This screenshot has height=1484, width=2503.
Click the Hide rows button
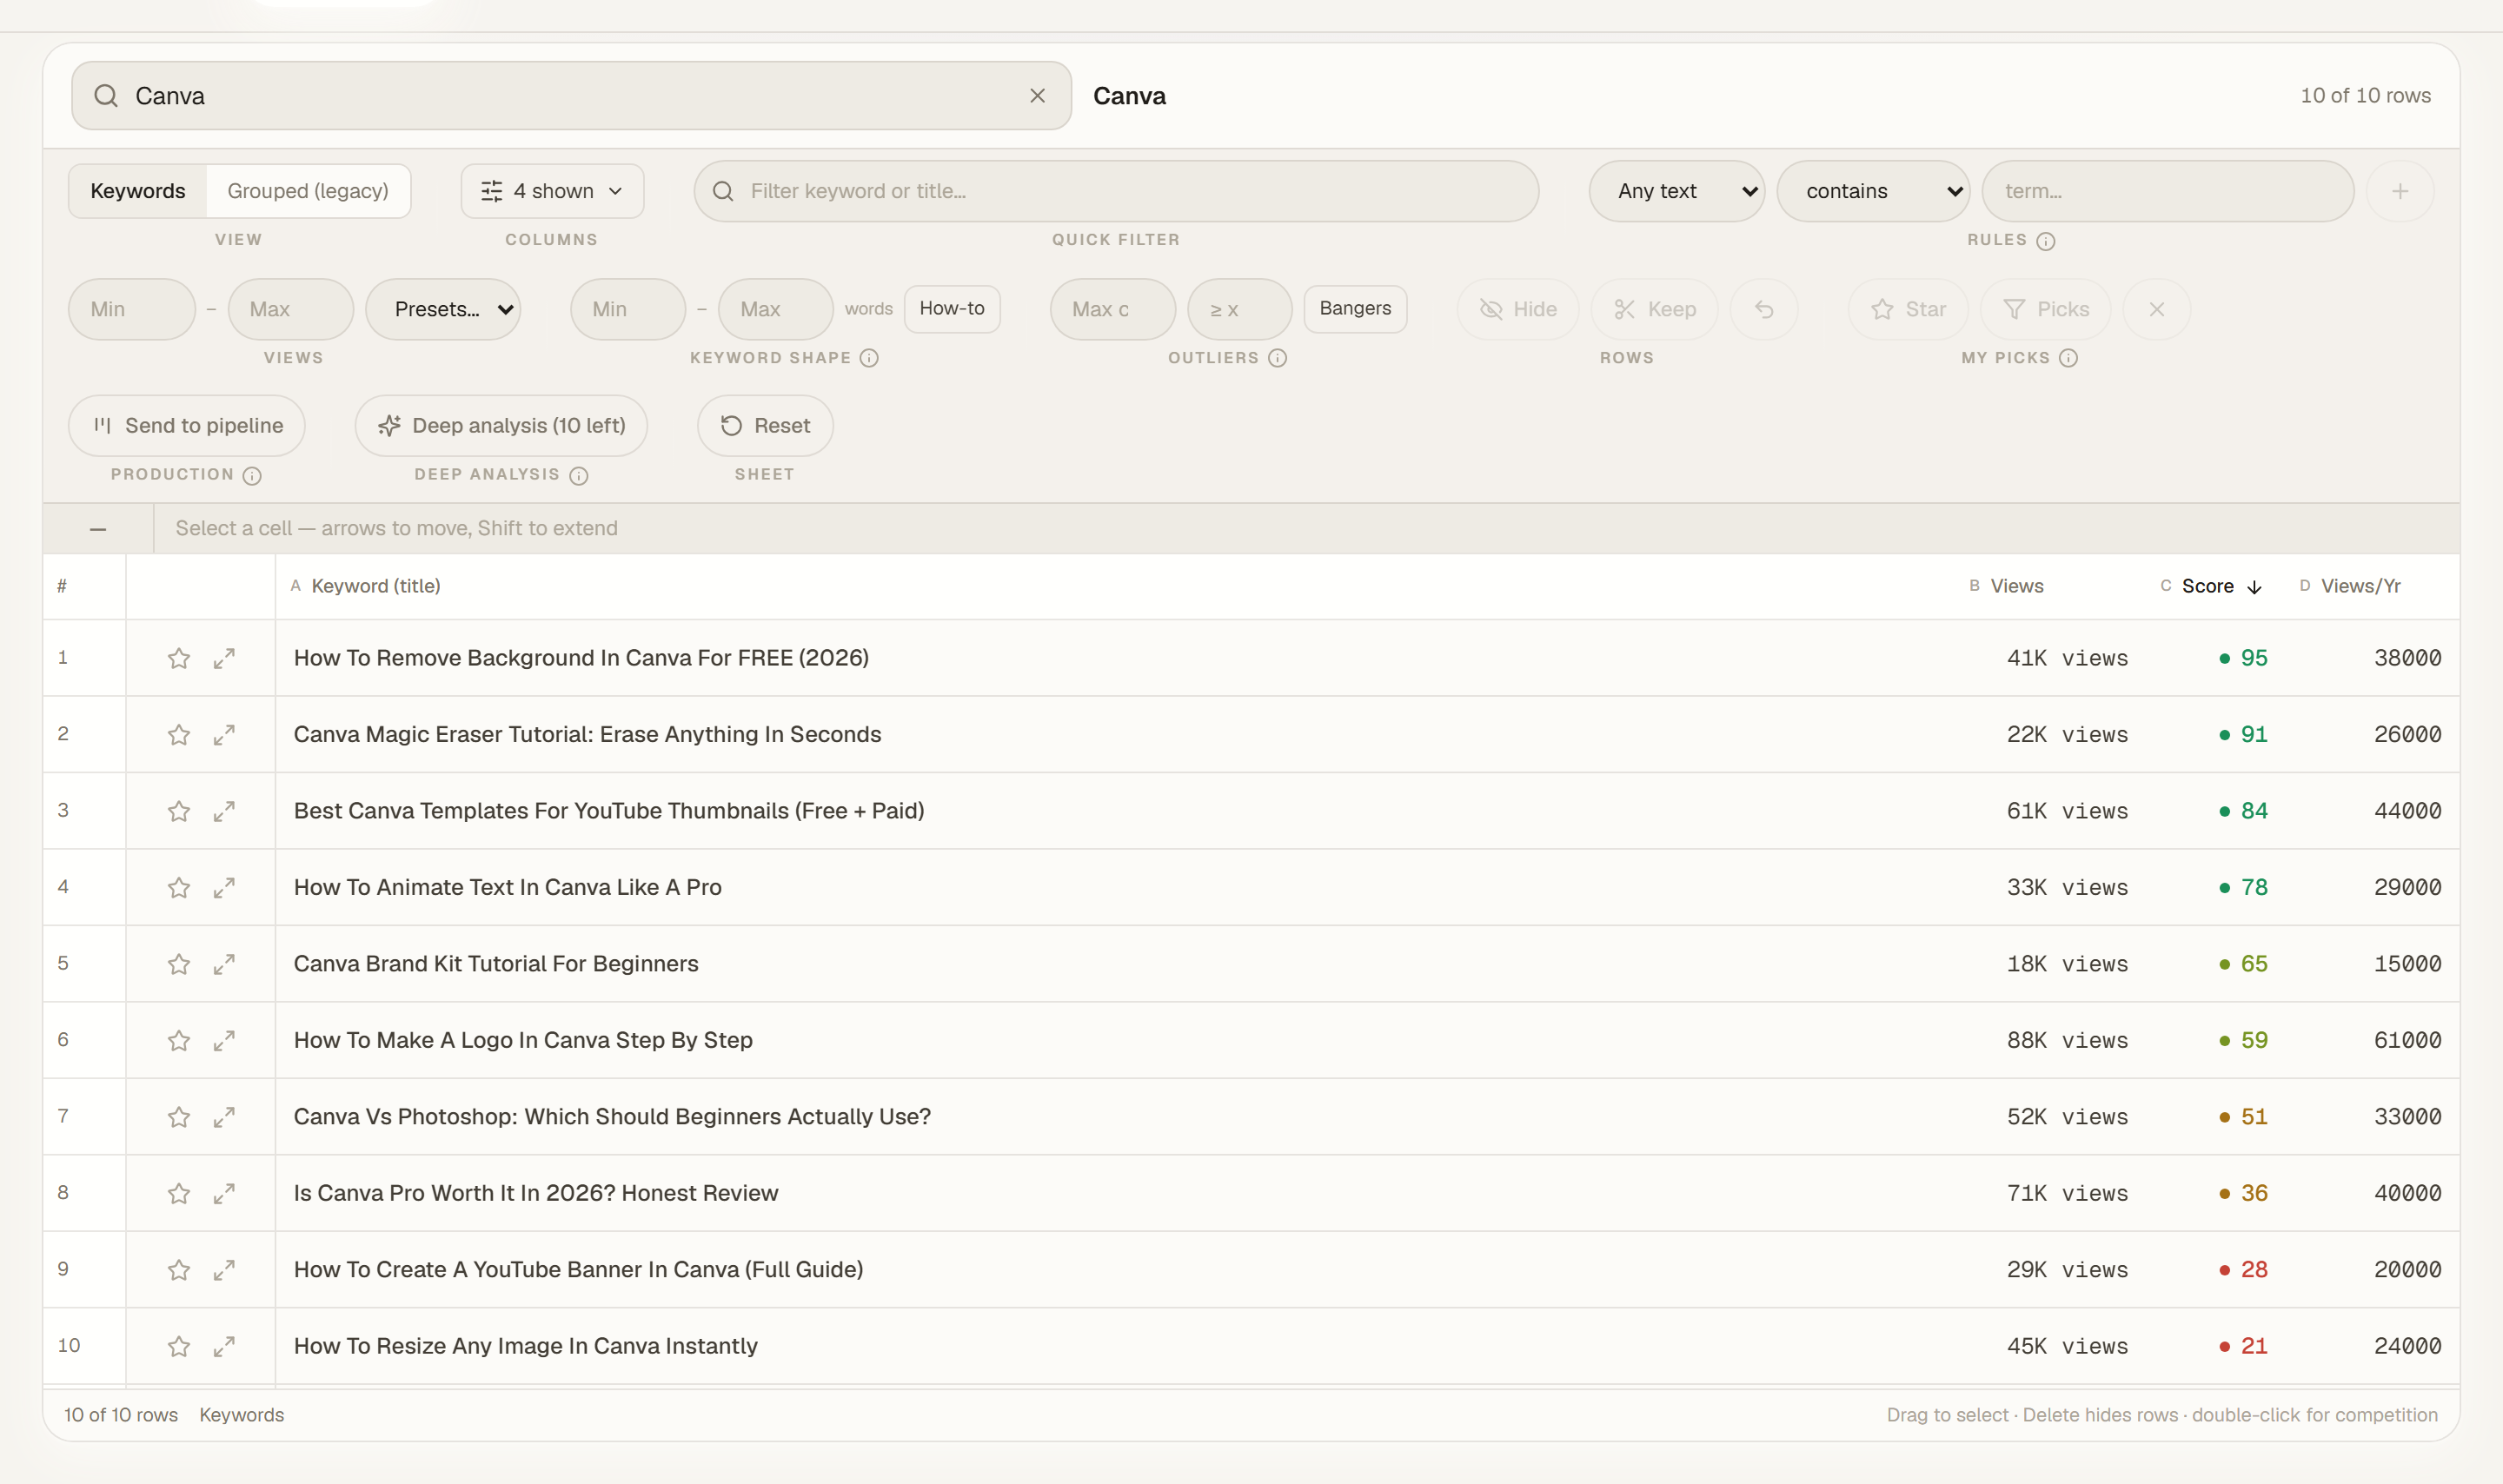pyautogui.click(x=1518, y=309)
